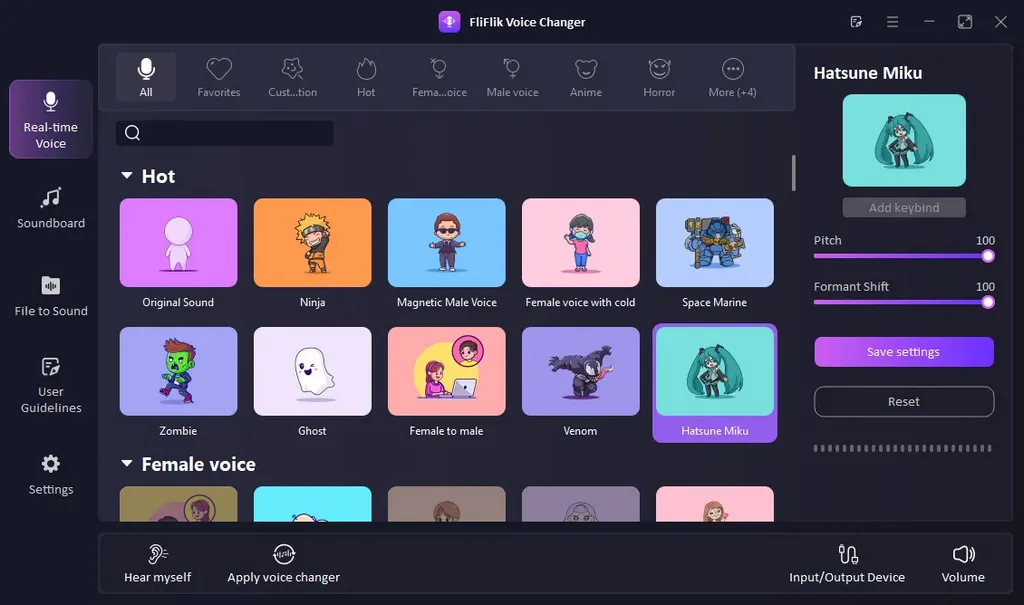Open the Real-time Voice section
The width and height of the screenshot is (1024, 605).
[x=51, y=120]
